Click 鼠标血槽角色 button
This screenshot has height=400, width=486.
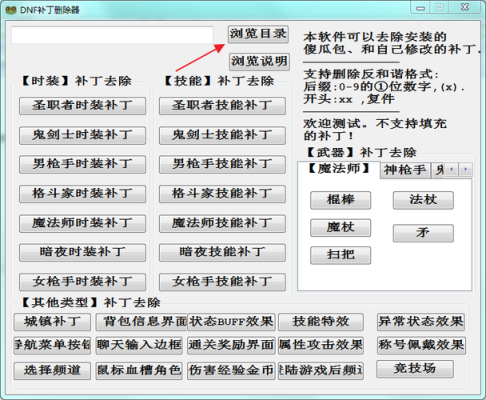pyautogui.click(x=139, y=371)
